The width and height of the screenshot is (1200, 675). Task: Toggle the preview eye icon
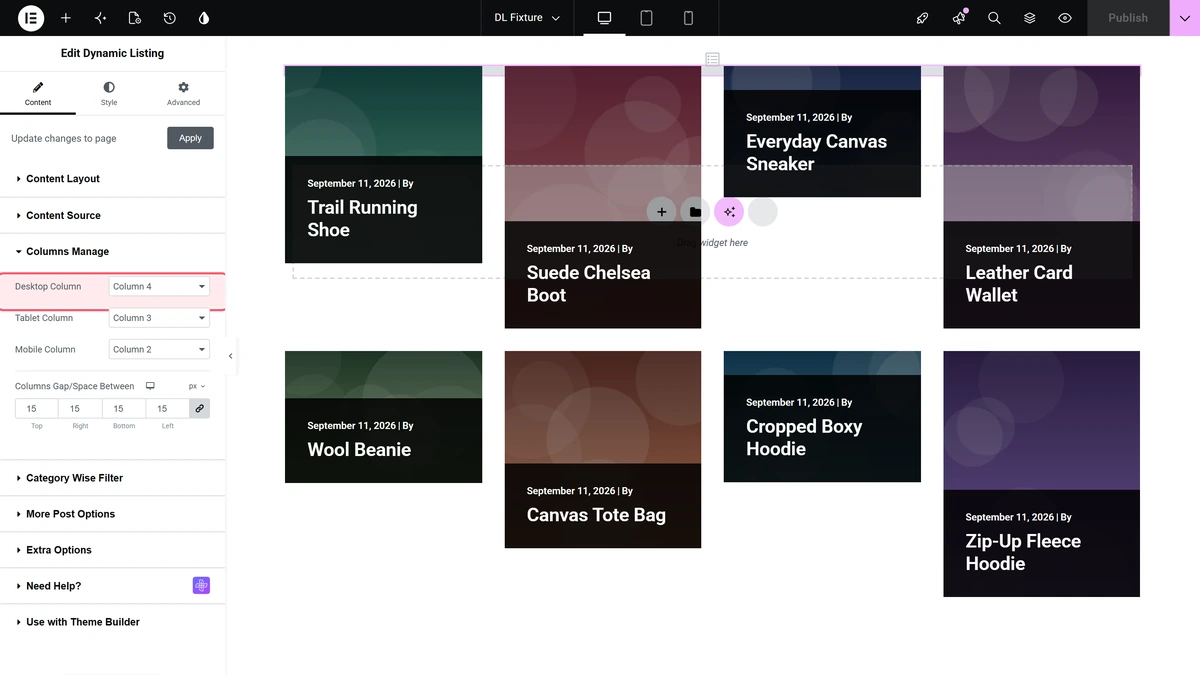pos(1065,18)
